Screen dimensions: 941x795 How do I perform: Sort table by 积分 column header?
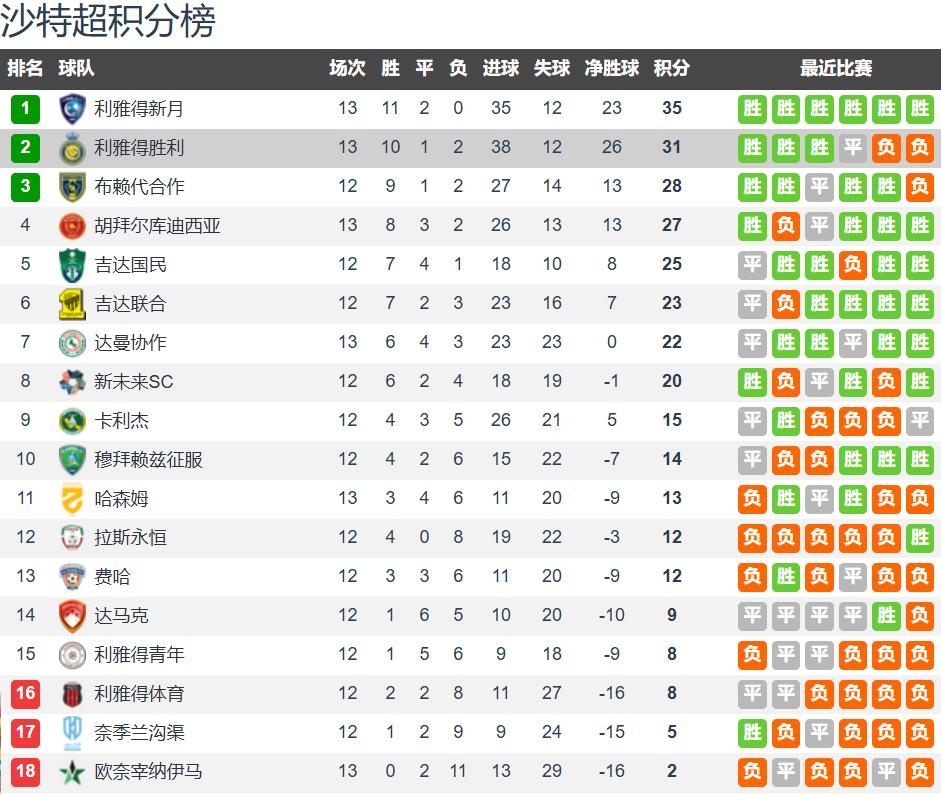click(x=671, y=68)
